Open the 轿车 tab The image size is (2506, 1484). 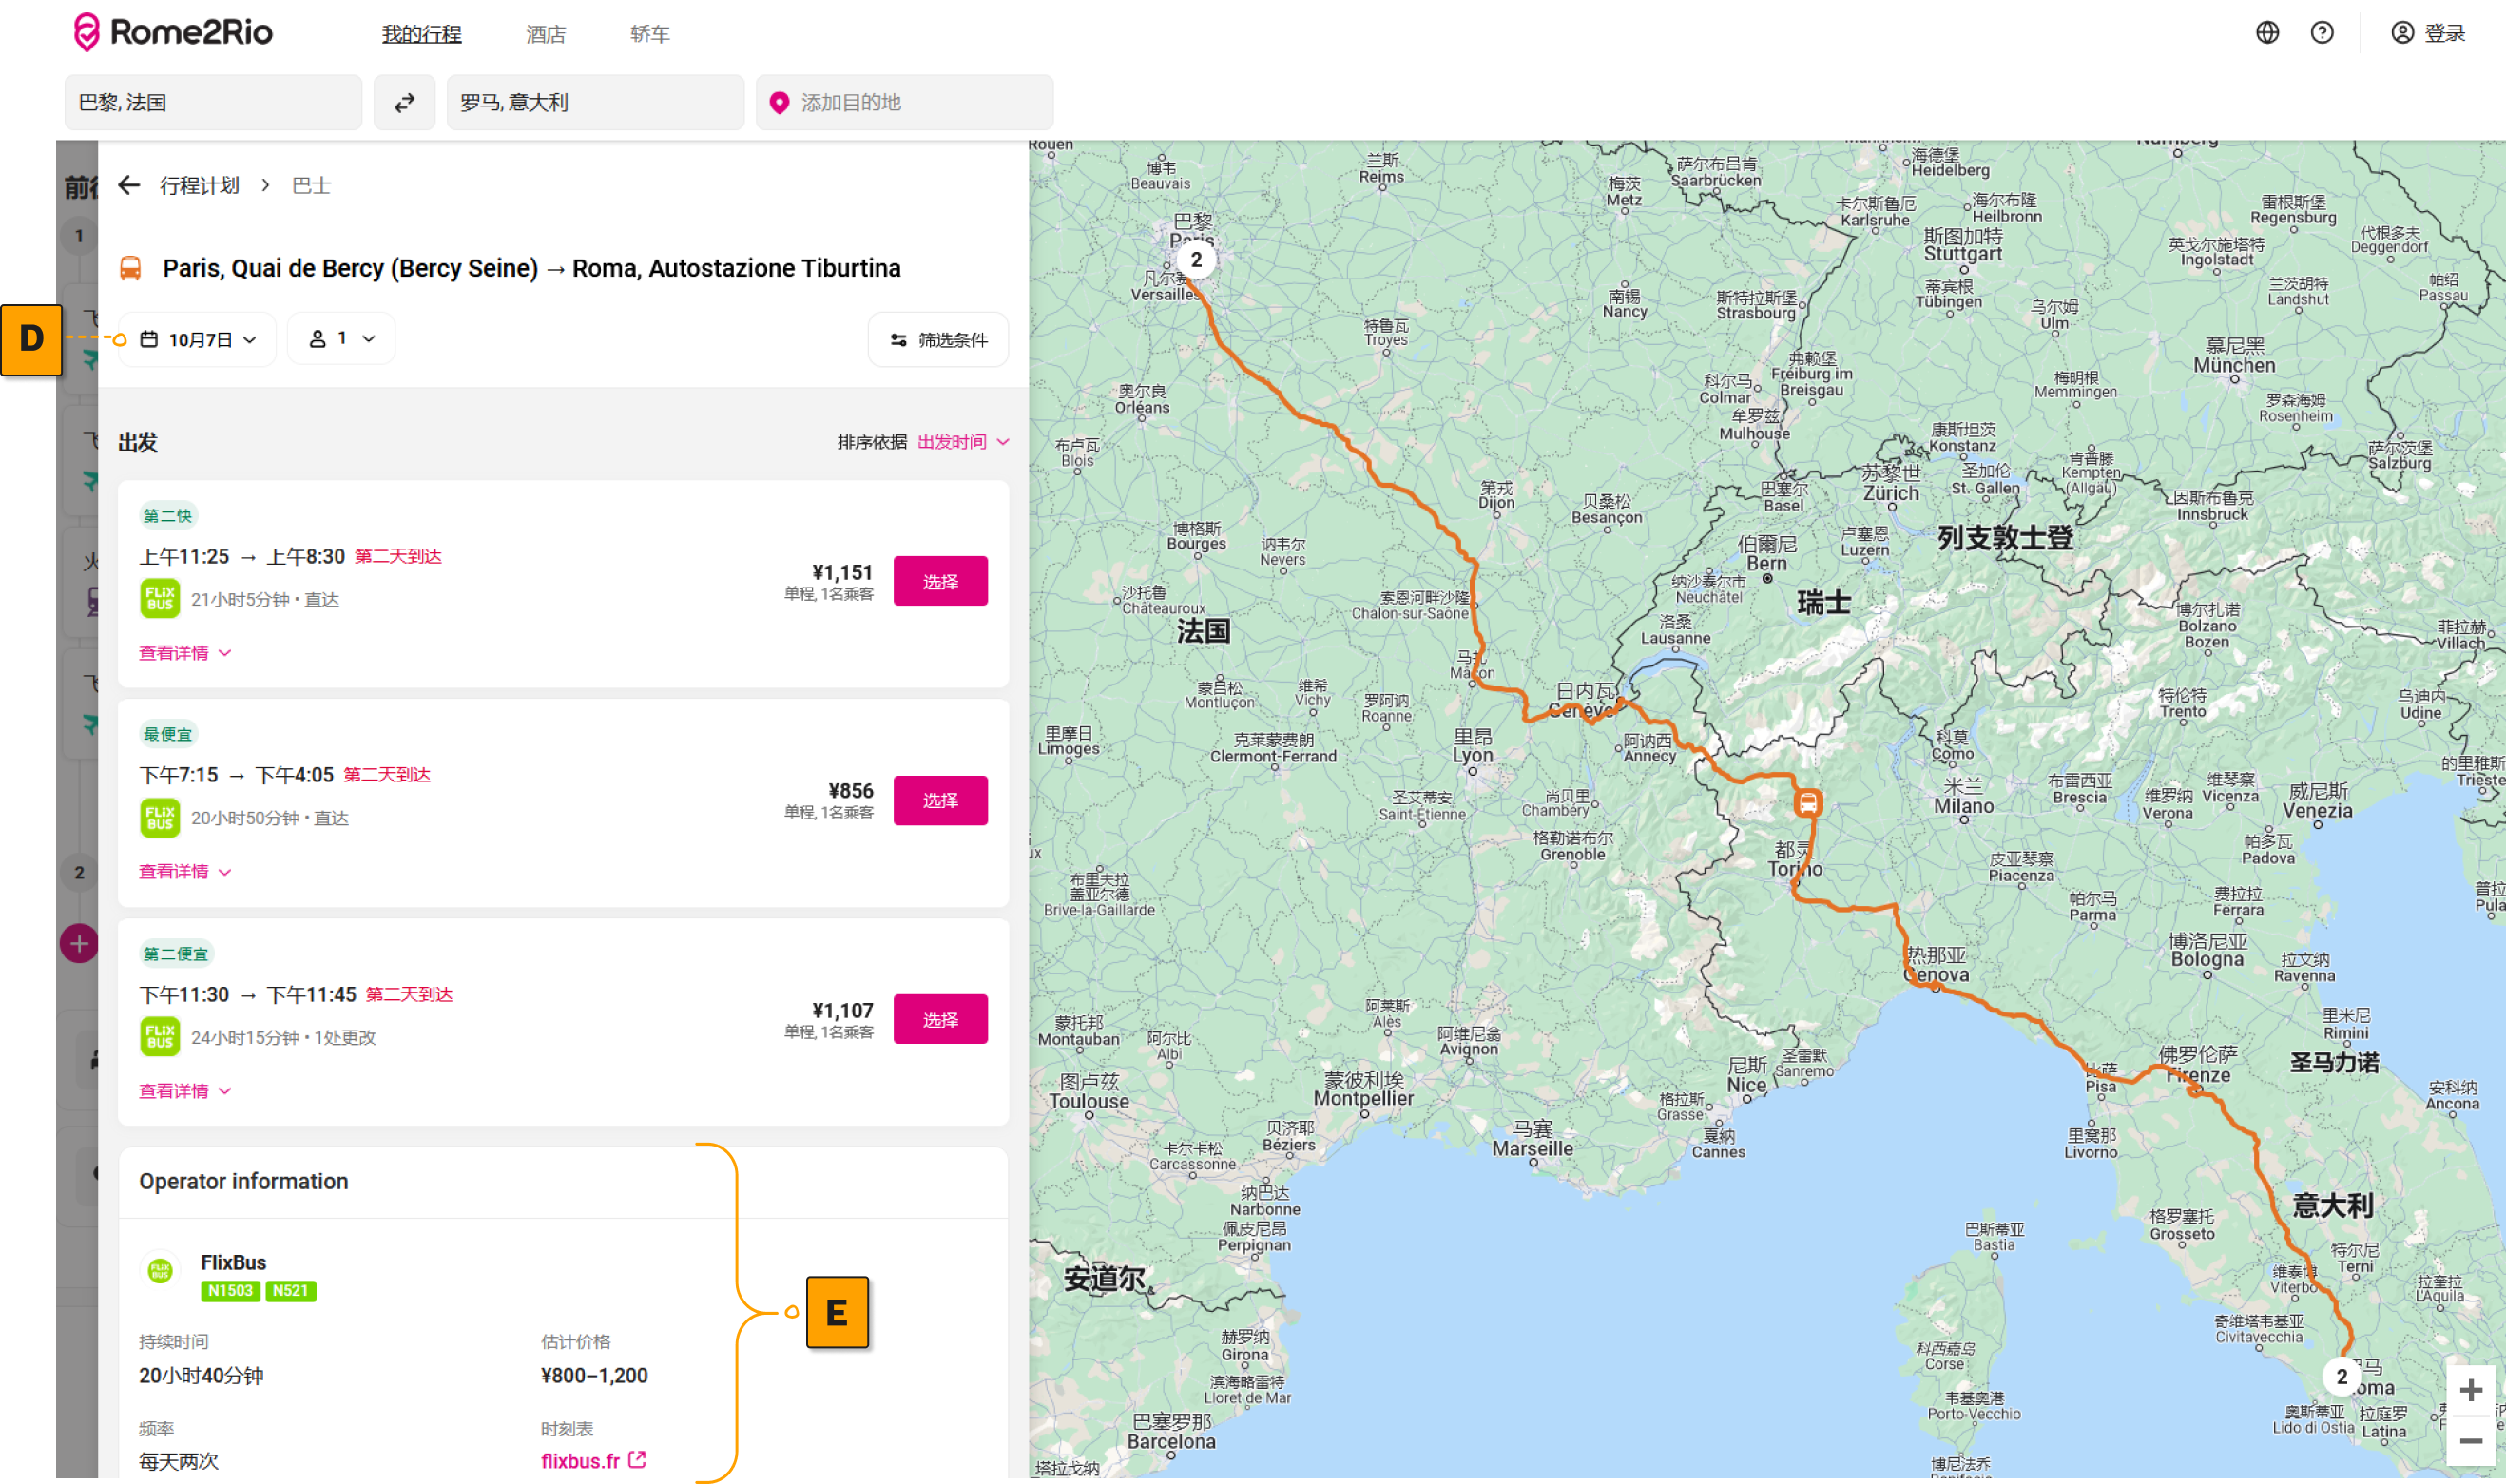point(649,34)
